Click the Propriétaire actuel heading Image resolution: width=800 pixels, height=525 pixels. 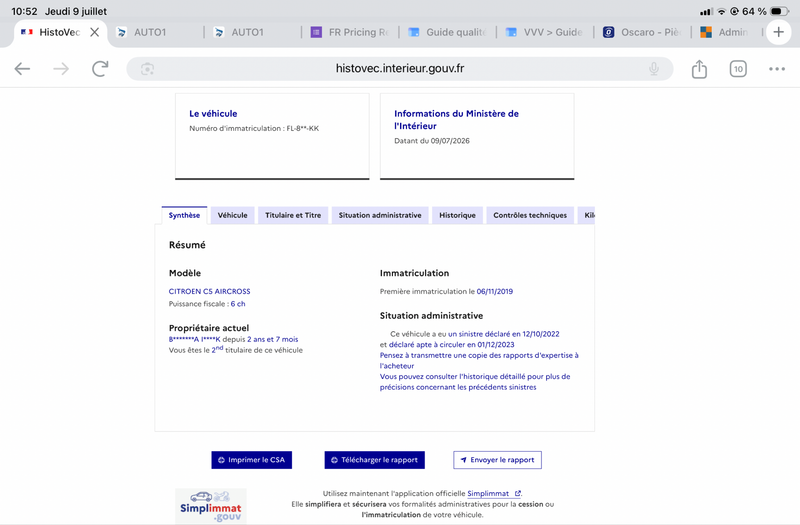(x=209, y=328)
